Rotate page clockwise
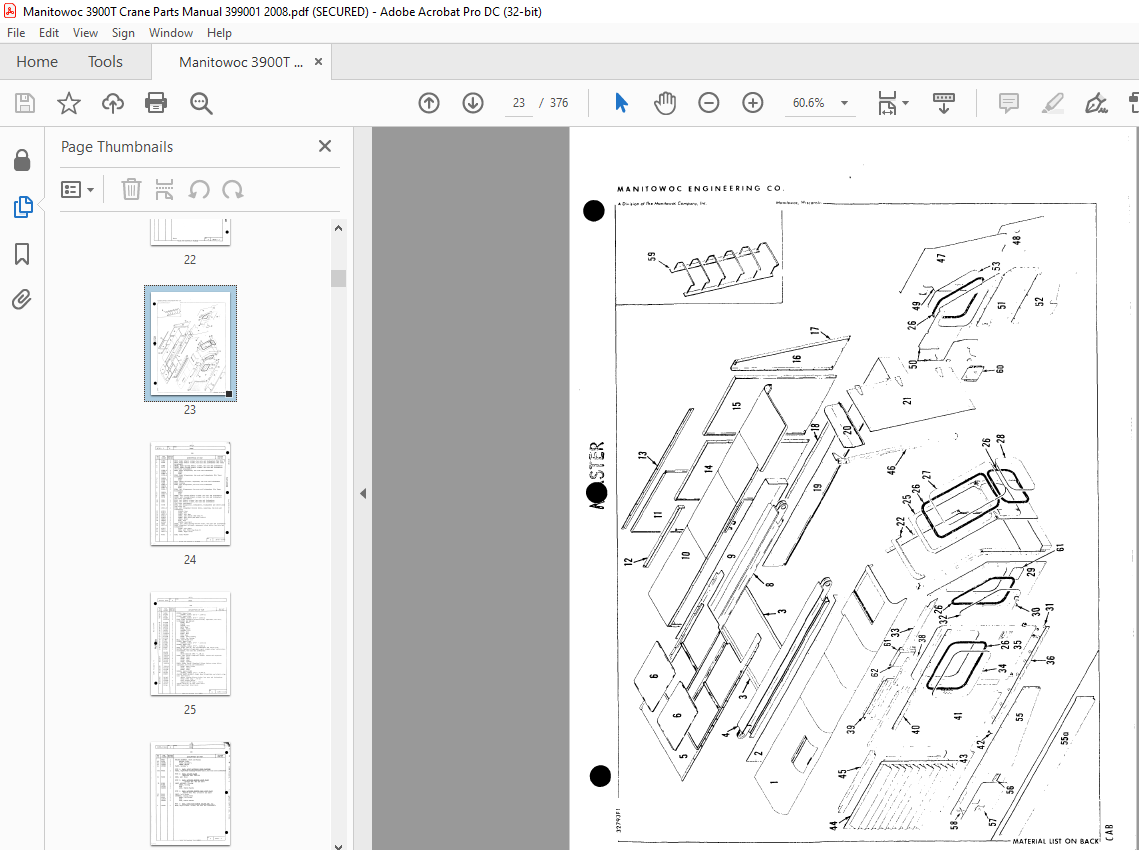Viewport: 1139px width, 850px height. coord(232,190)
